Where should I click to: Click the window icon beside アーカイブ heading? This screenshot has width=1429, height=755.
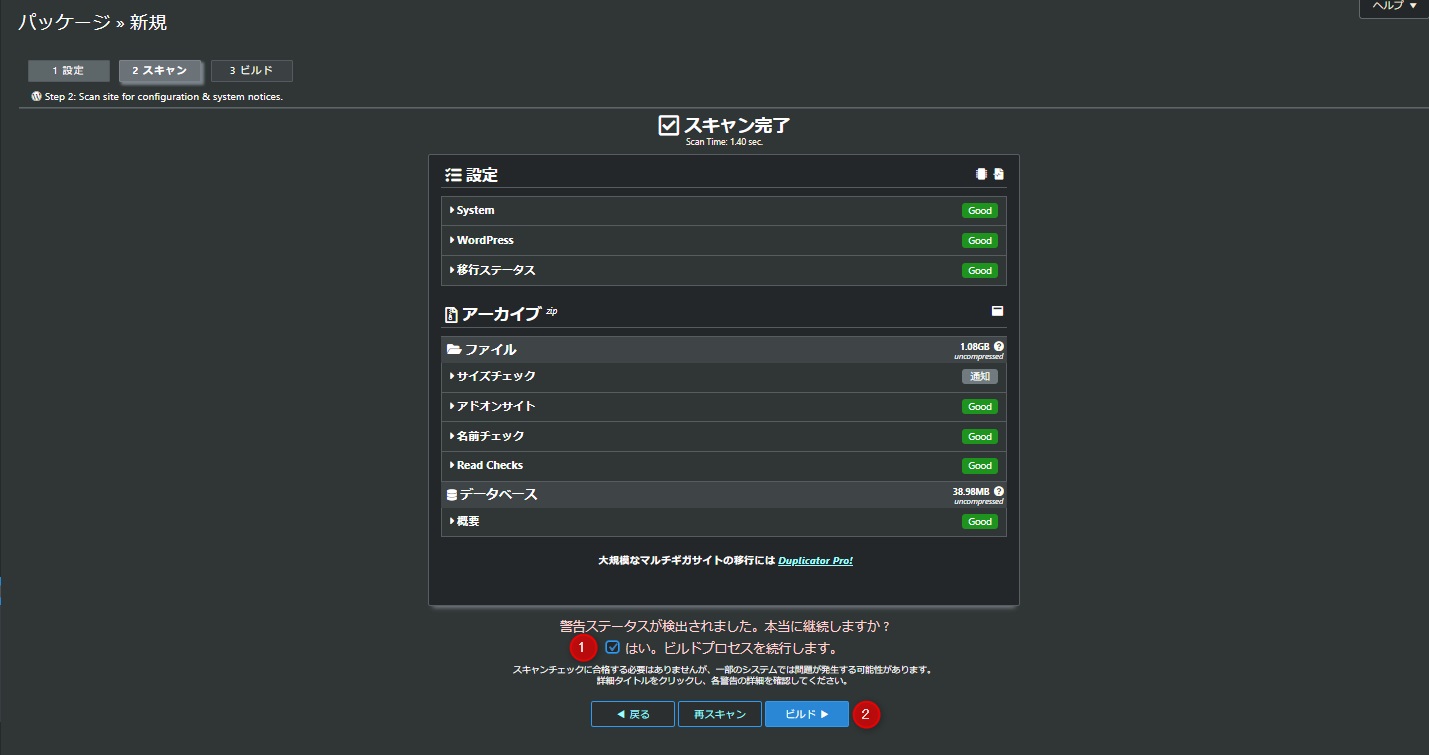(997, 311)
